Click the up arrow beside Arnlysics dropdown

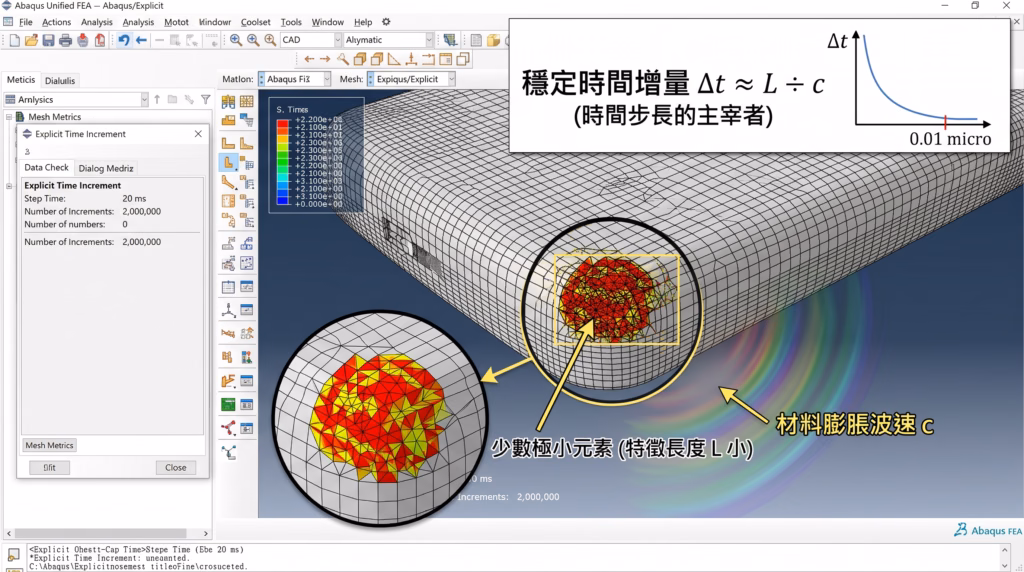(x=157, y=100)
